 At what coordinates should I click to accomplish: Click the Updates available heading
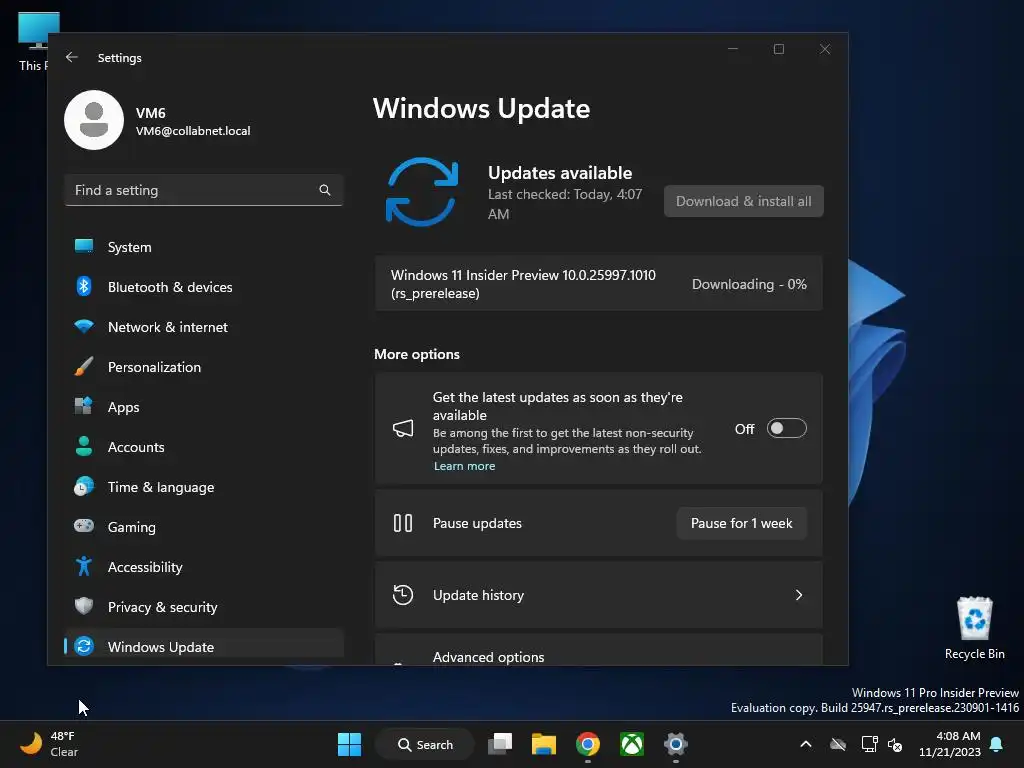[560, 172]
